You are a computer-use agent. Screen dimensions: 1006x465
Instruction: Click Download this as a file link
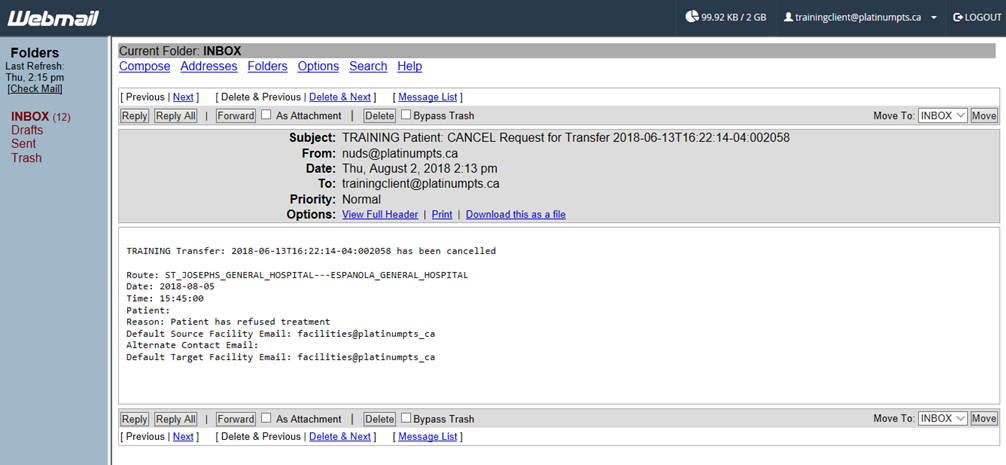click(515, 214)
